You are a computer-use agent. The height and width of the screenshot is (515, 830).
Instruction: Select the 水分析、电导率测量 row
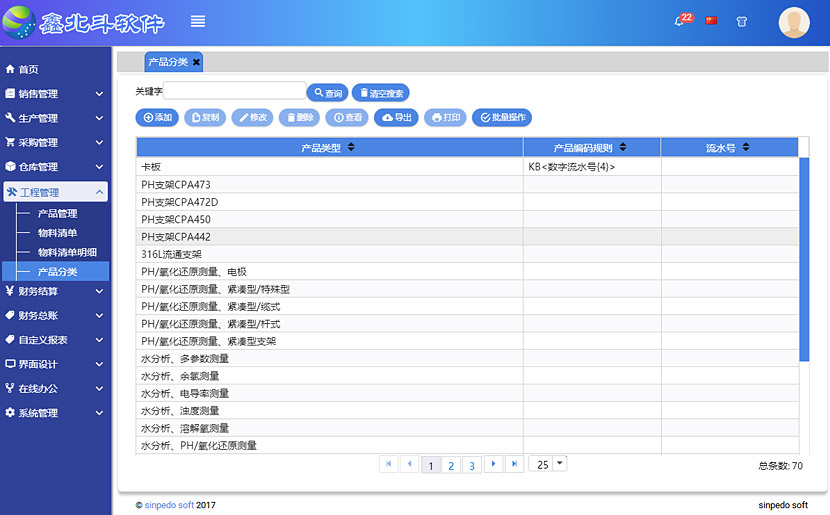[x=467, y=394]
